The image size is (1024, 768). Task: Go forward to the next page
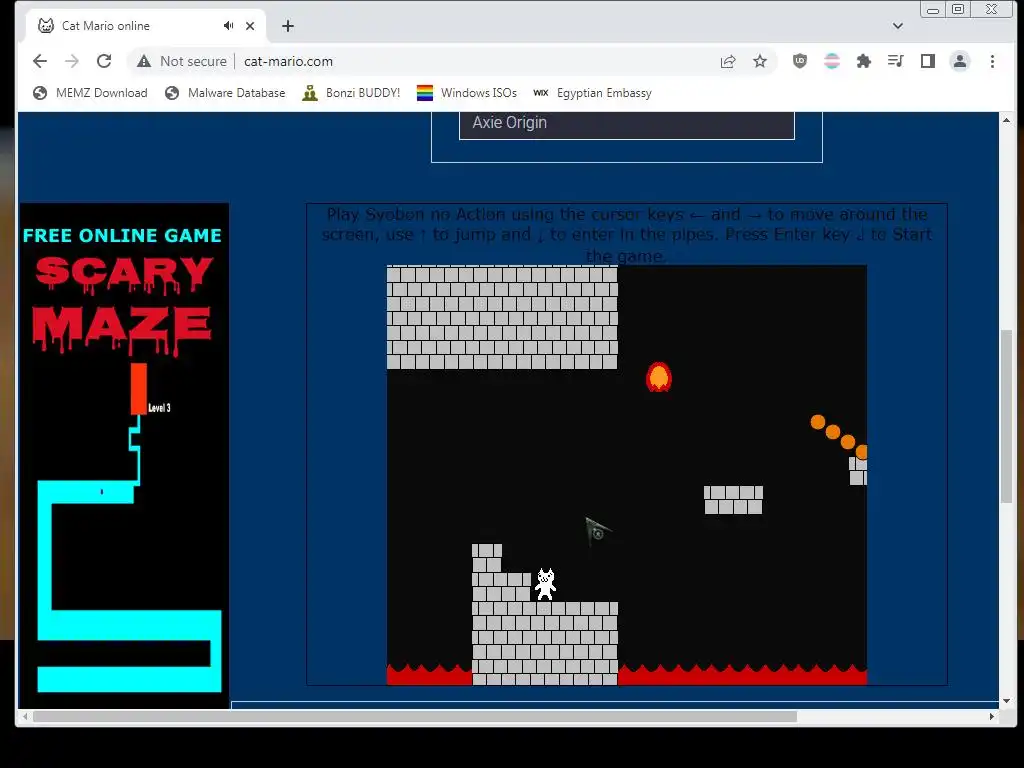click(x=72, y=61)
